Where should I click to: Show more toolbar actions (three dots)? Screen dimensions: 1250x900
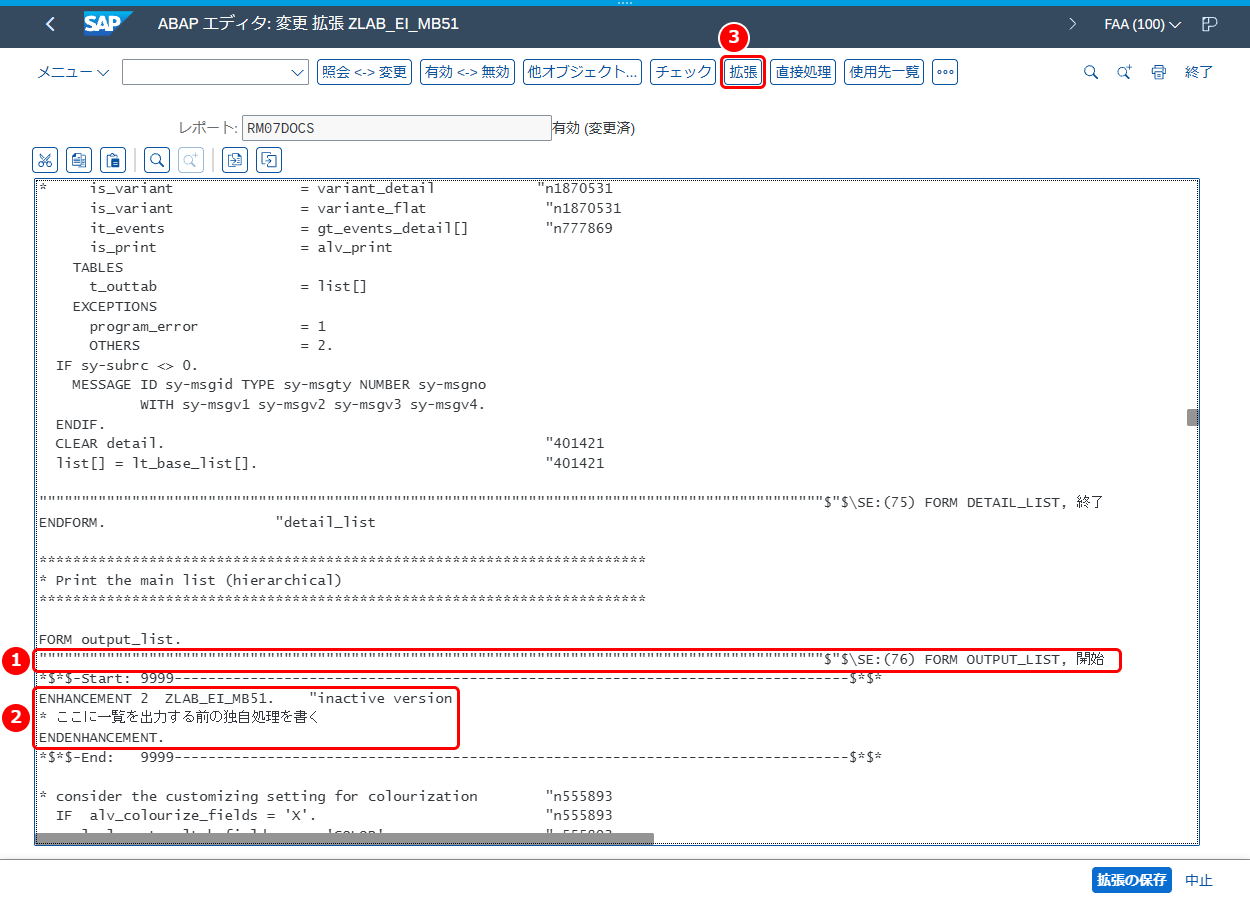(945, 72)
